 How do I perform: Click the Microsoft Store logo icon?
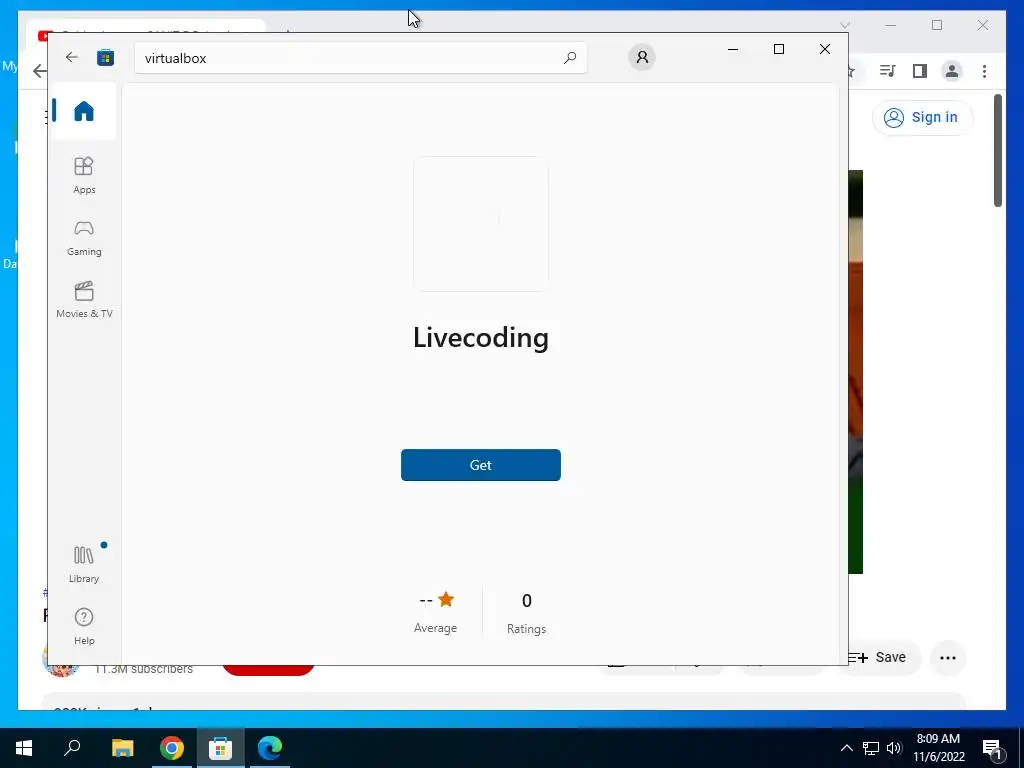(x=105, y=57)
